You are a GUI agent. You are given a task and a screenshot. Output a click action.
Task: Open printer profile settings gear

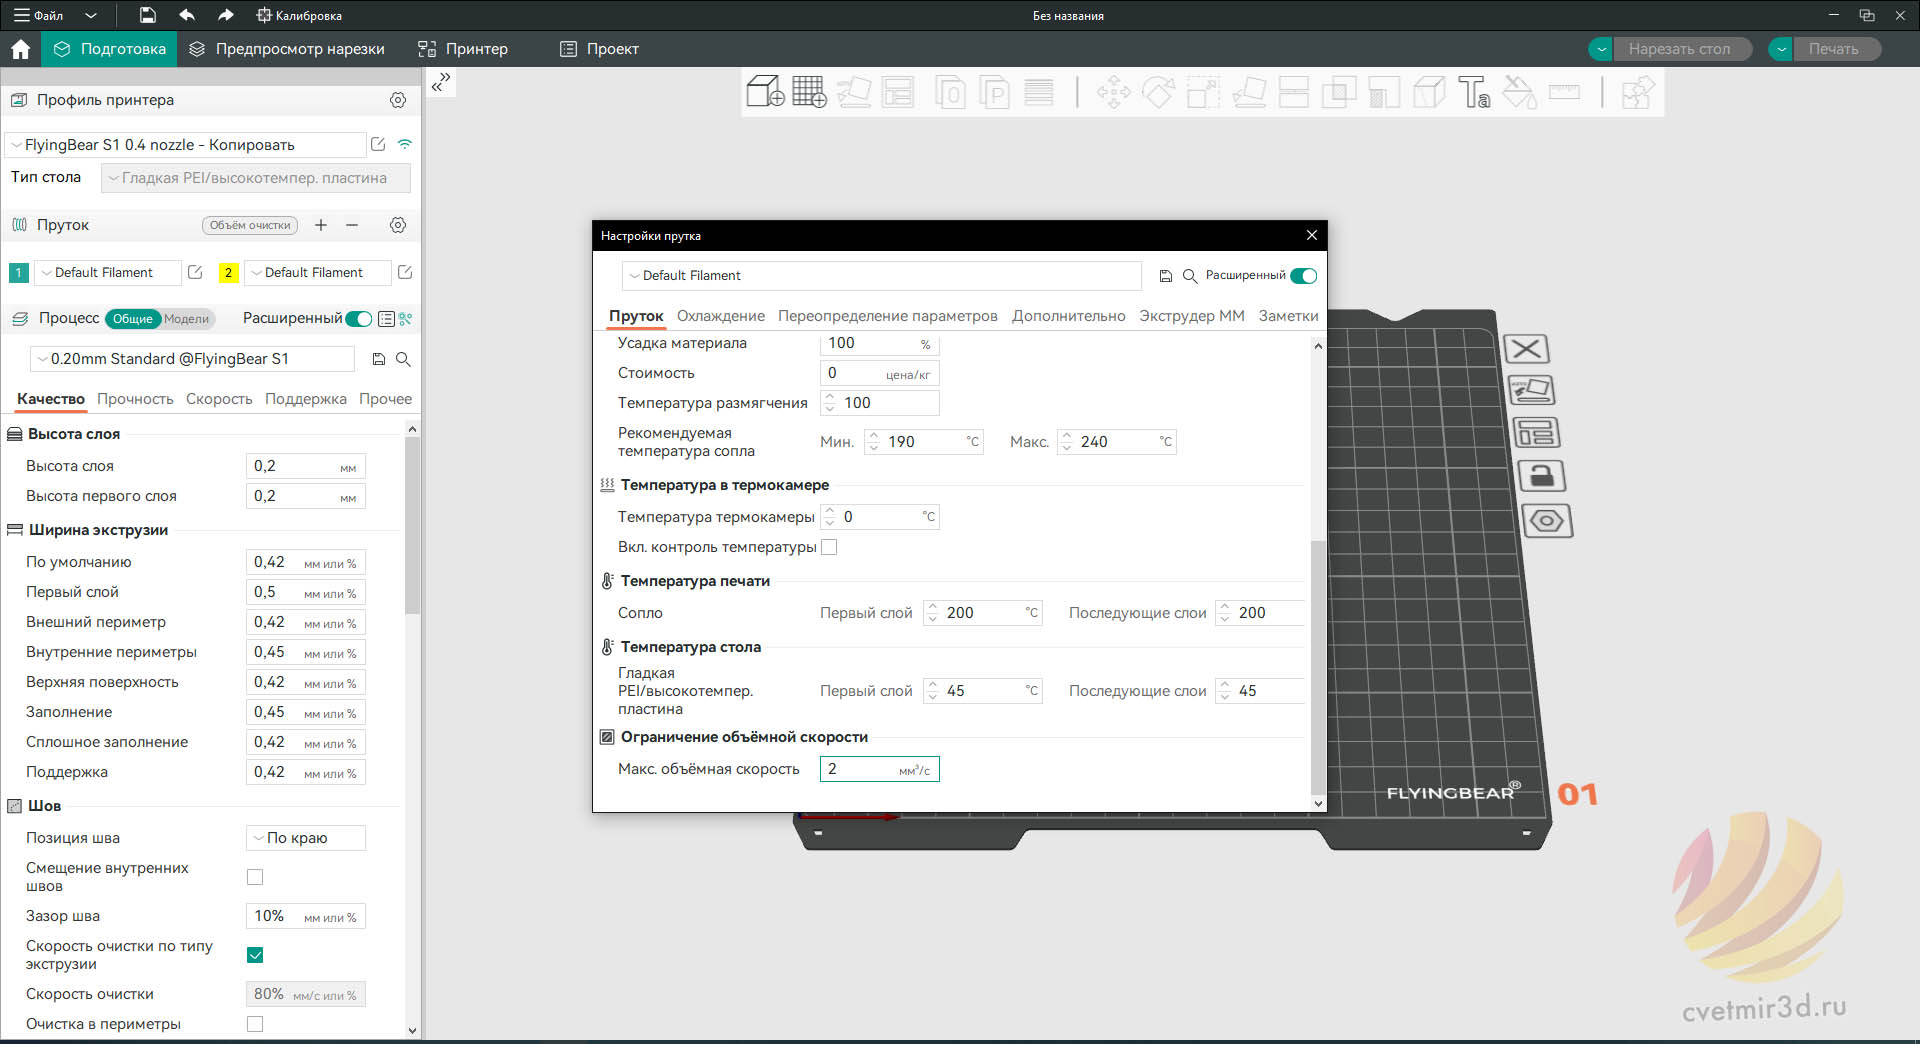398,100
